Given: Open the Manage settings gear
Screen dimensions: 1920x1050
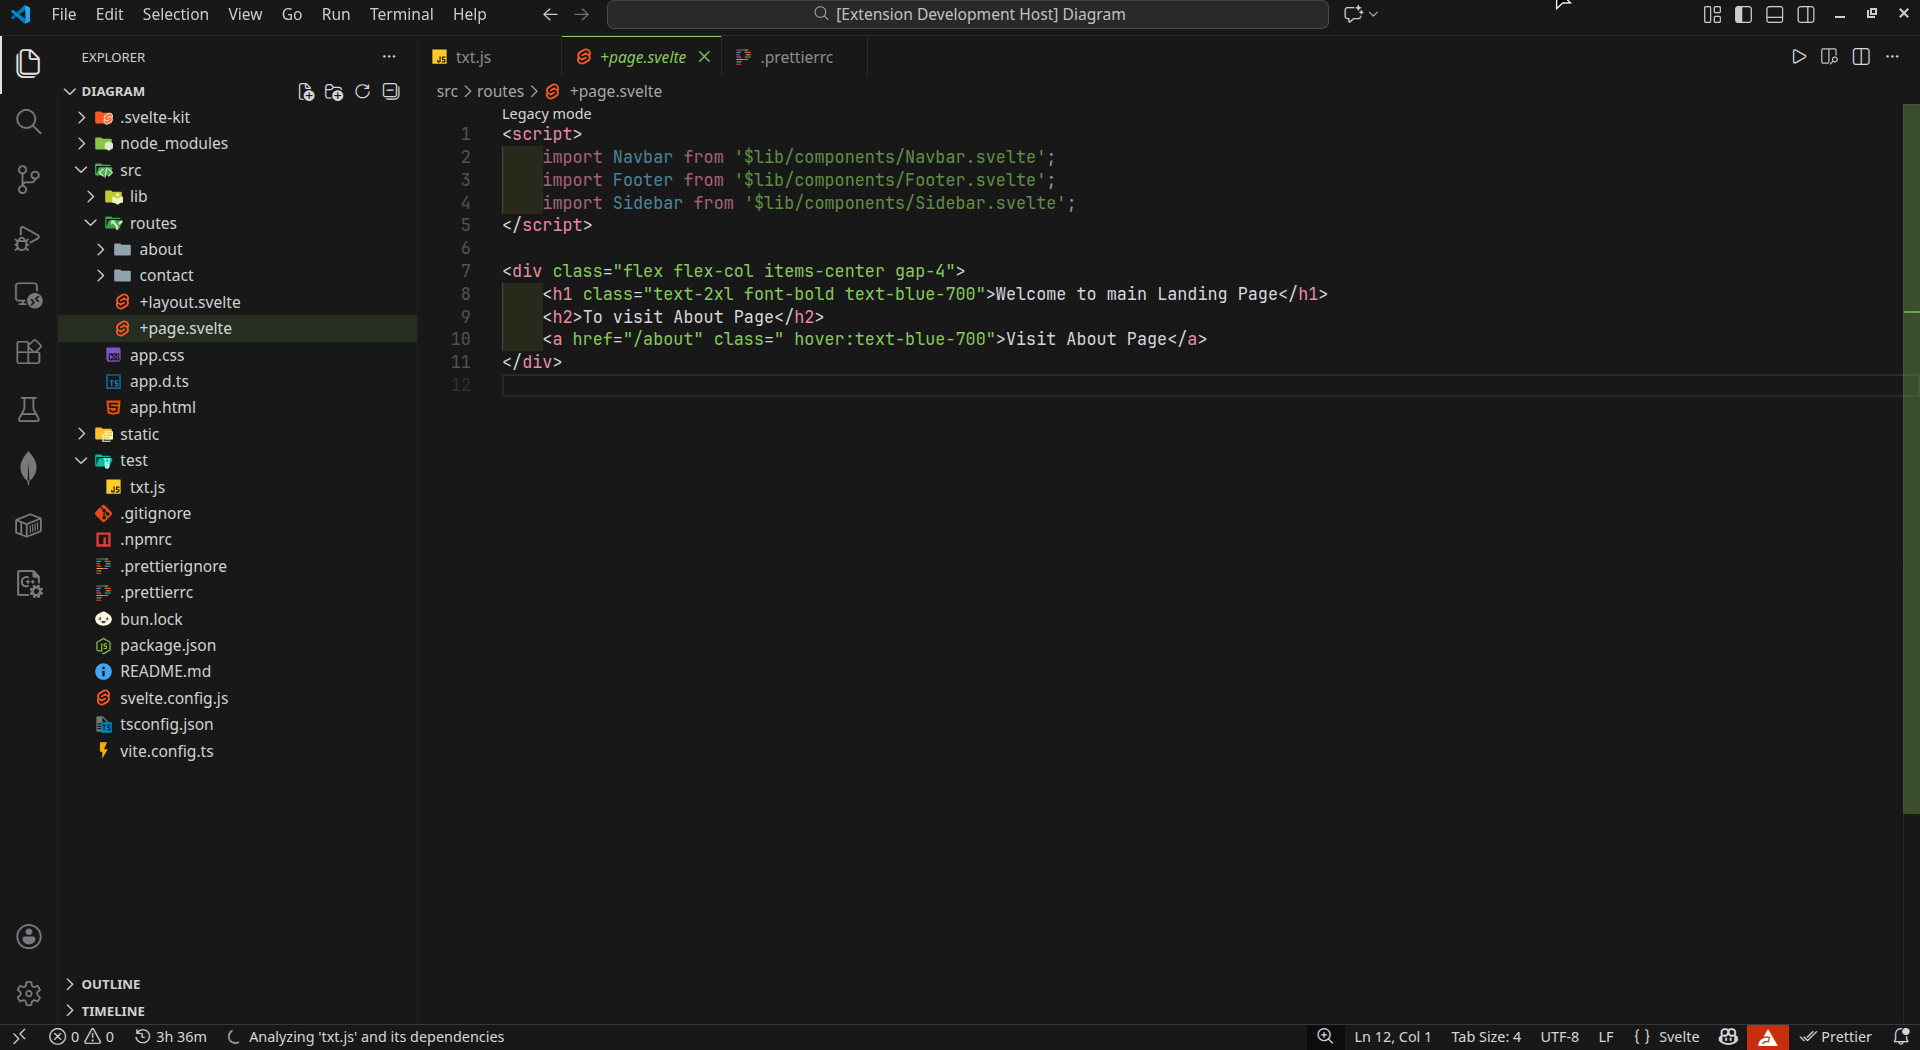Looking at the screenshot, I should click(29, 993).
